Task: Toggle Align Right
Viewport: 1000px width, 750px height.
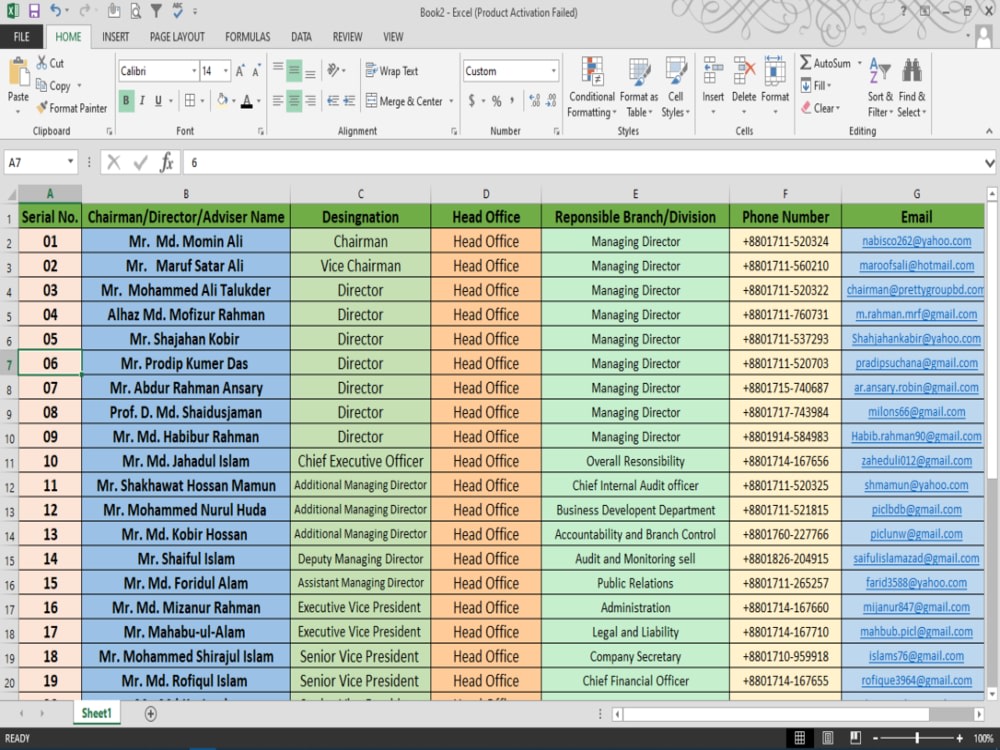Action: pyautogui.click(x=310, y=100)
